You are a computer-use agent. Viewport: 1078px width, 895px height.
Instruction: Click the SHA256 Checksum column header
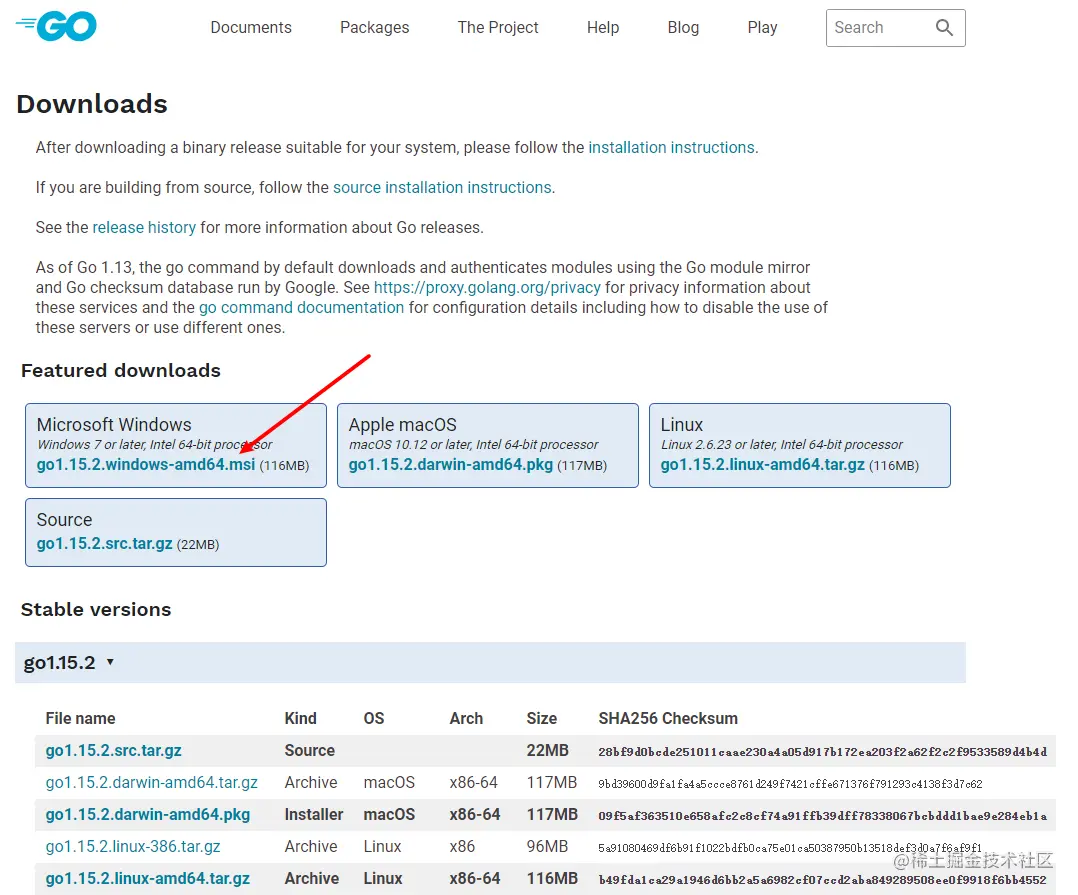[x=668, y=718]
